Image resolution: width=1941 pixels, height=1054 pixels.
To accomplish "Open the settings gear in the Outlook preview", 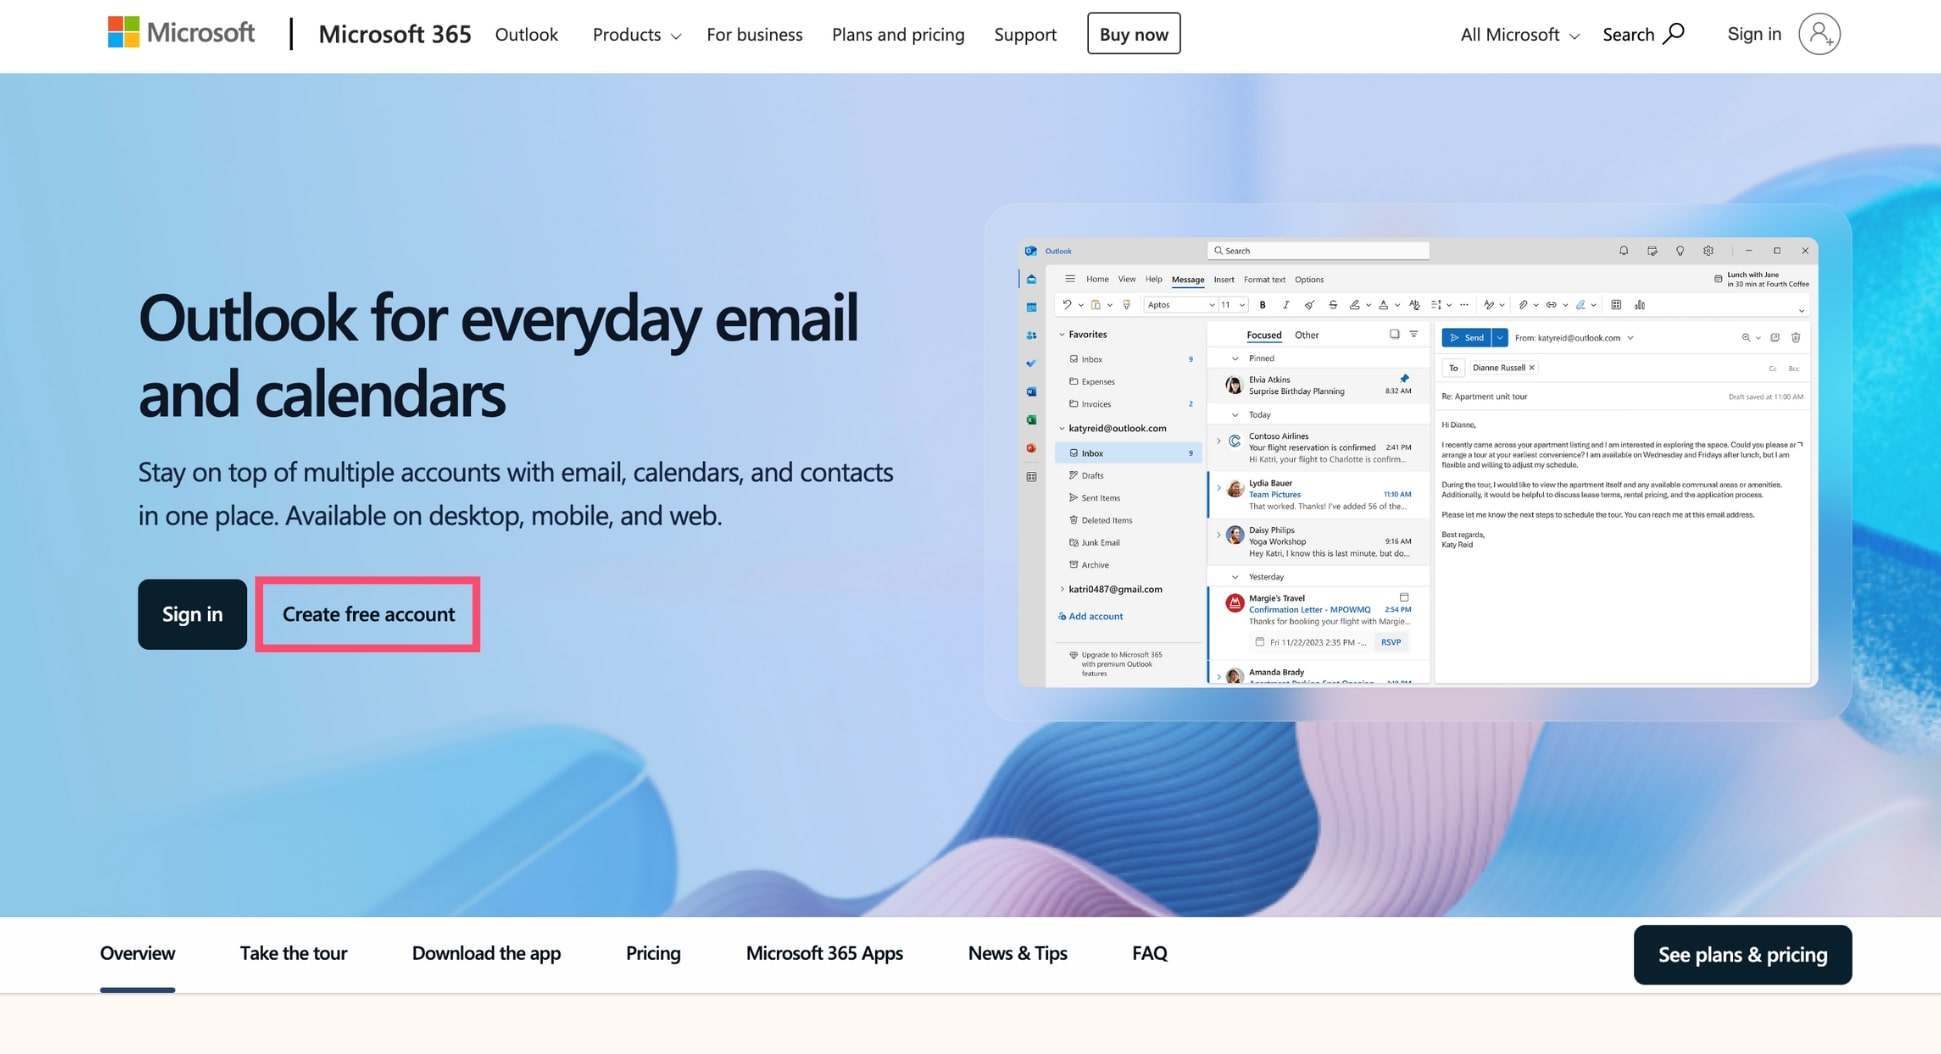I will [x=1708, y=251].
